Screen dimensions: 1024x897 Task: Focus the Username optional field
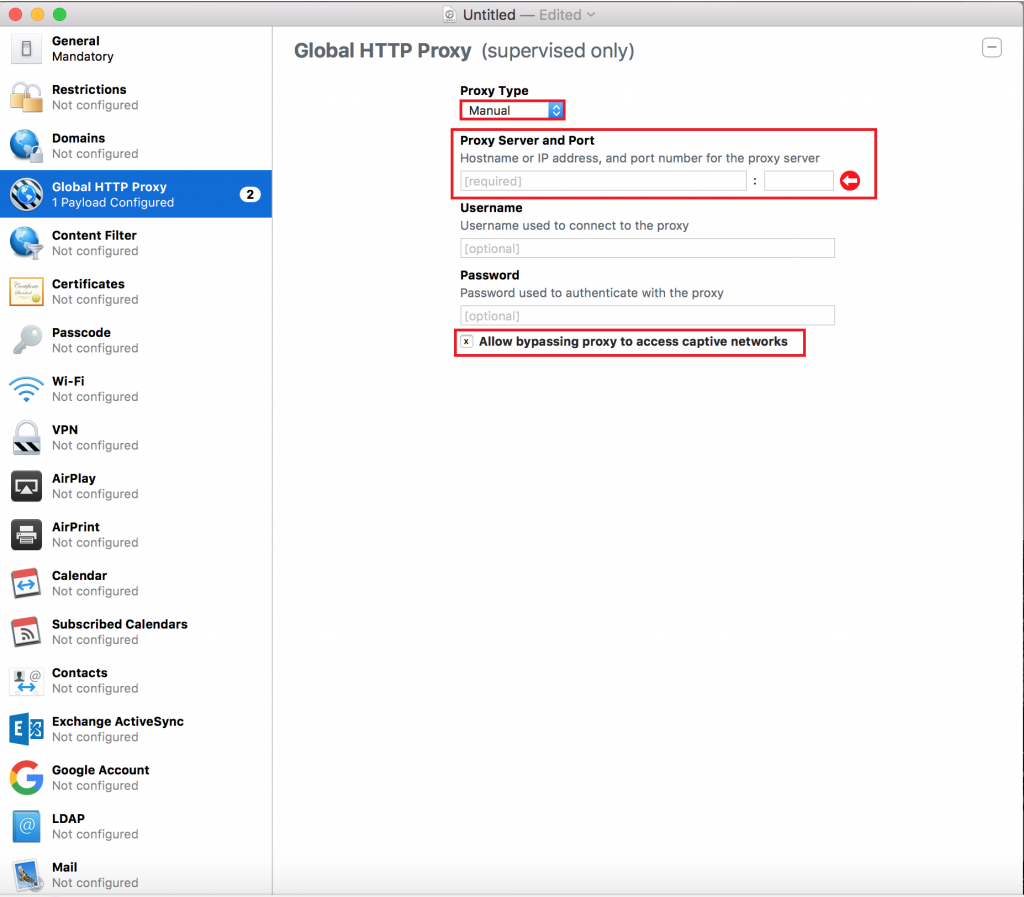[x=647, y=248]
